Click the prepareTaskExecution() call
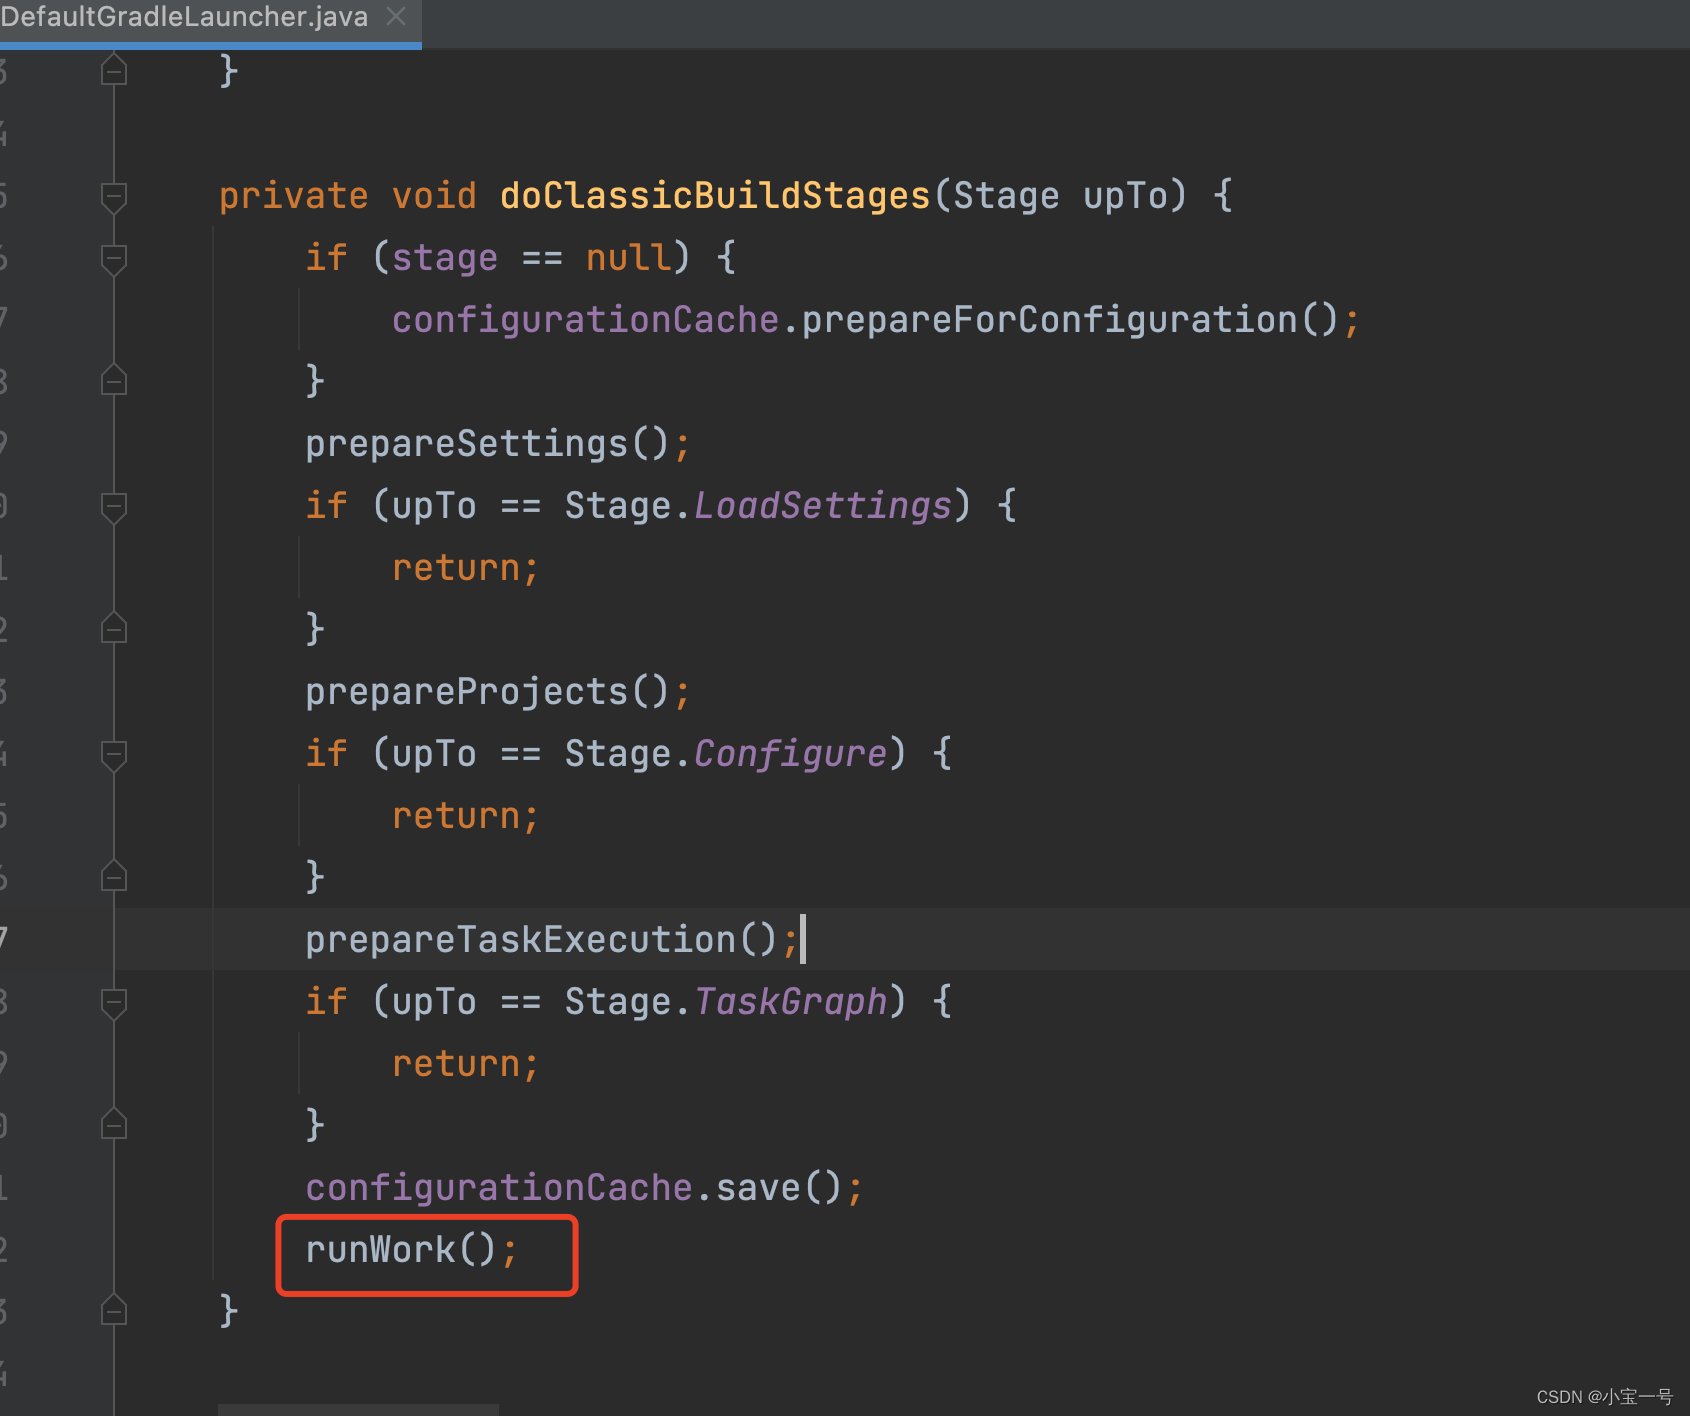 click(541, 939)
